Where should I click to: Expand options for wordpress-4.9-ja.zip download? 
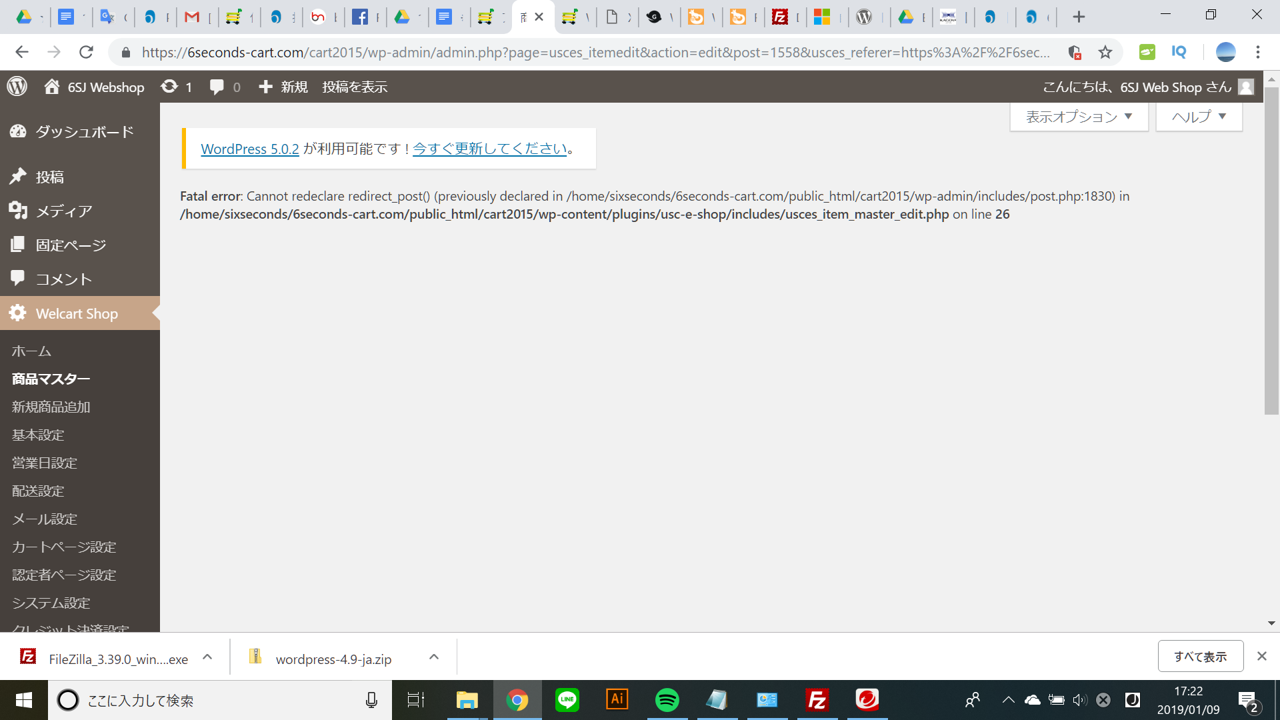coord(433,657)
